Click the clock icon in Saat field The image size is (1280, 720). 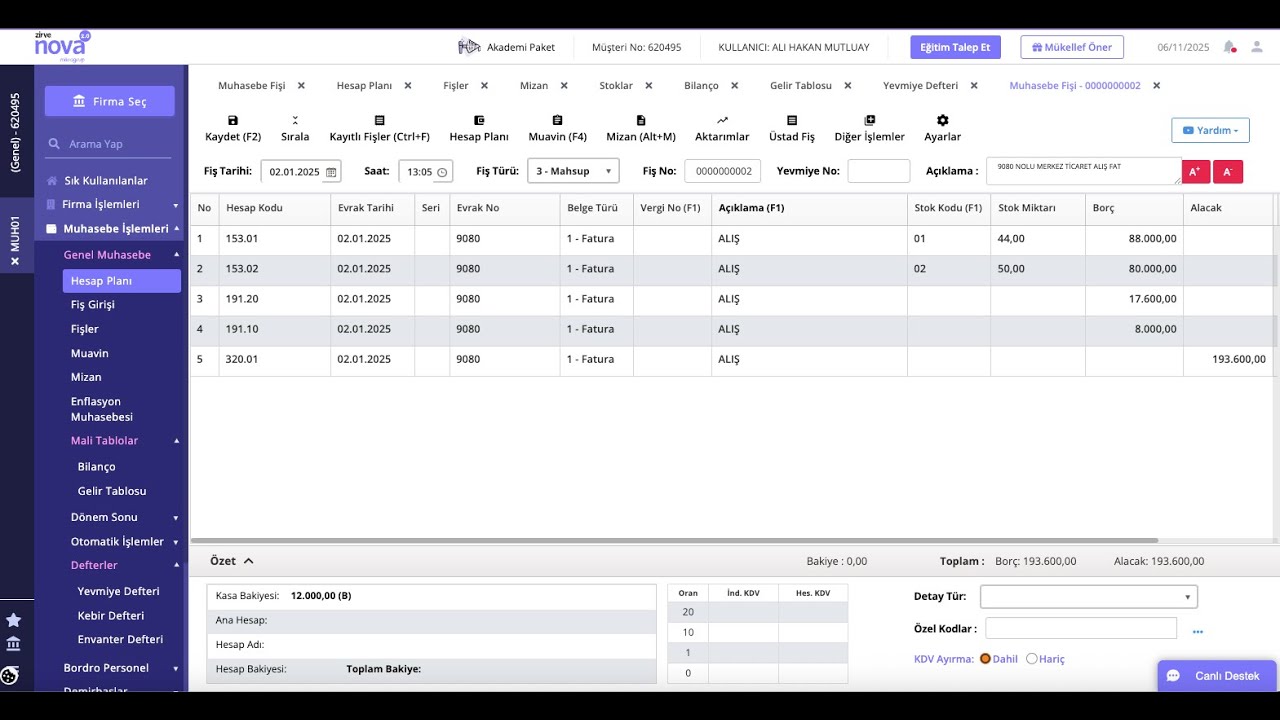pyautogui.click(x=442, y=172)
